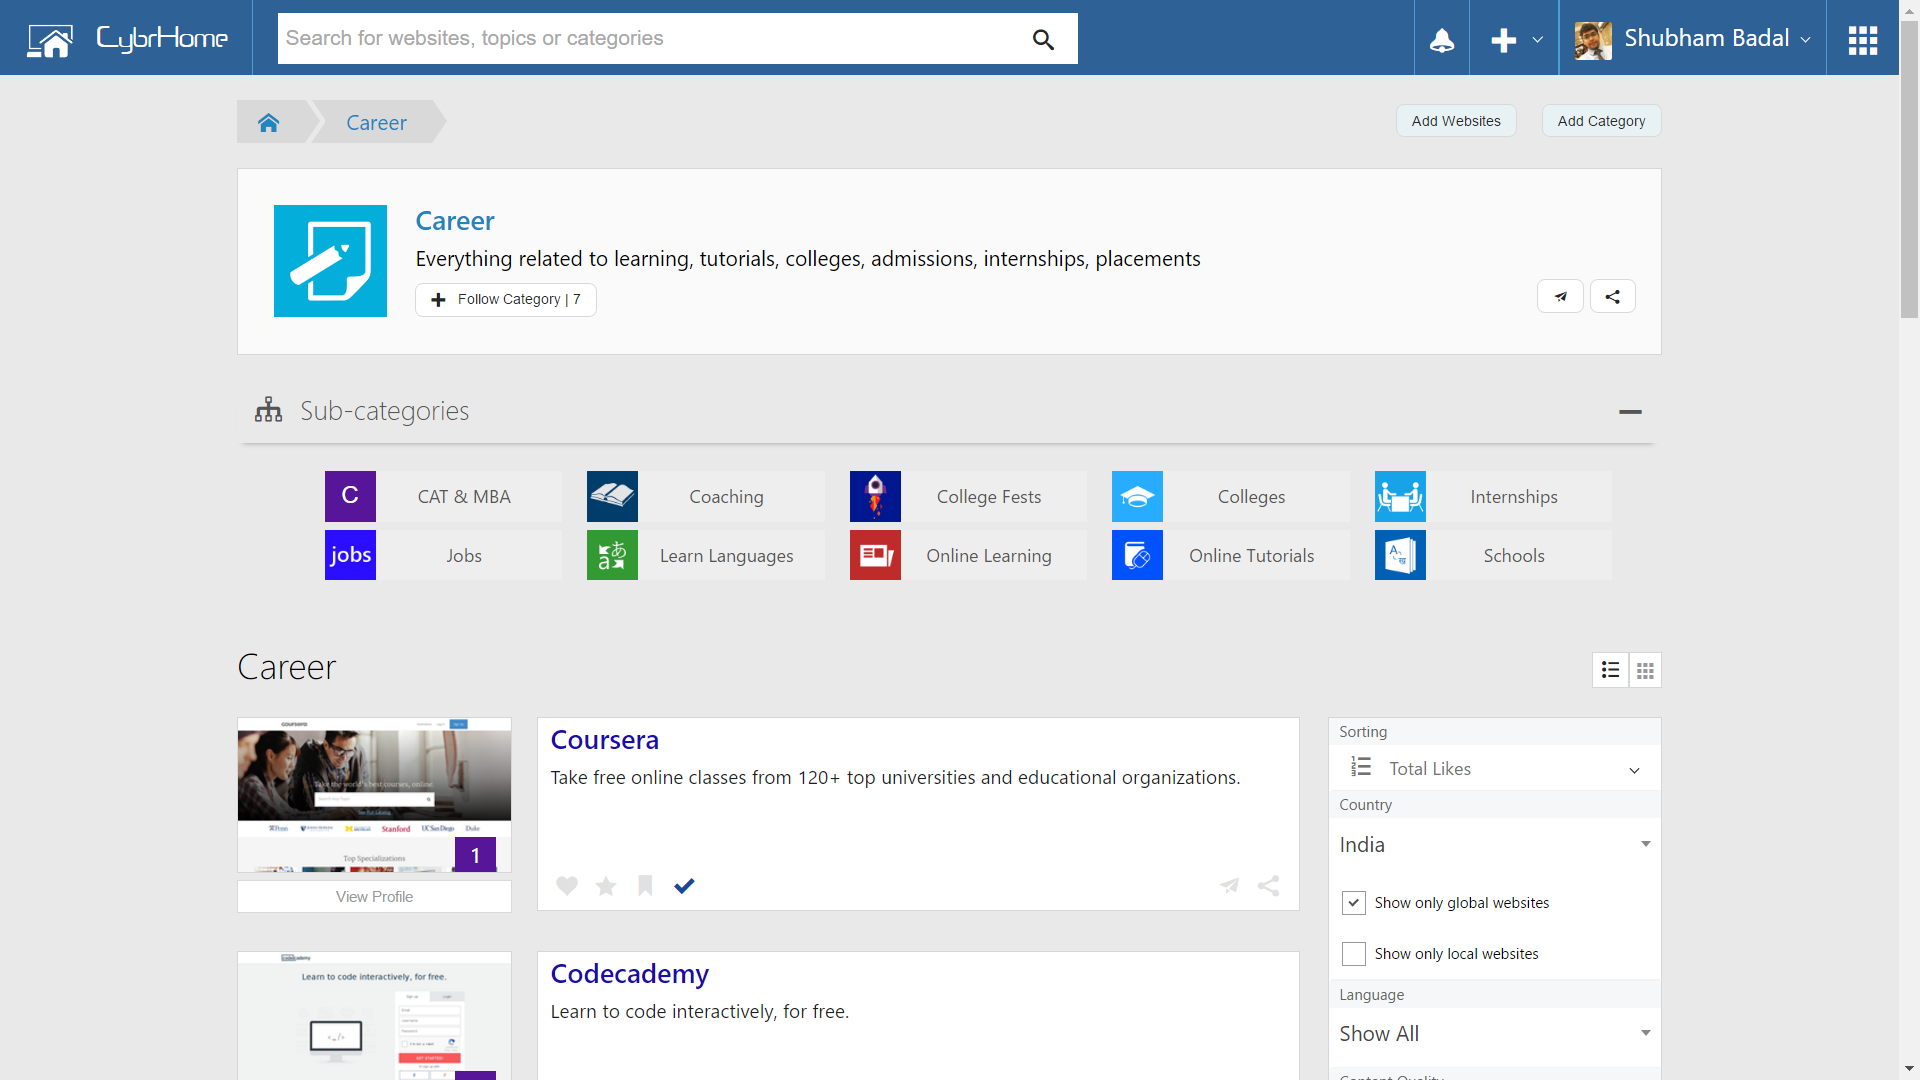Open the apps grid icon

(x=1862, y=40)
